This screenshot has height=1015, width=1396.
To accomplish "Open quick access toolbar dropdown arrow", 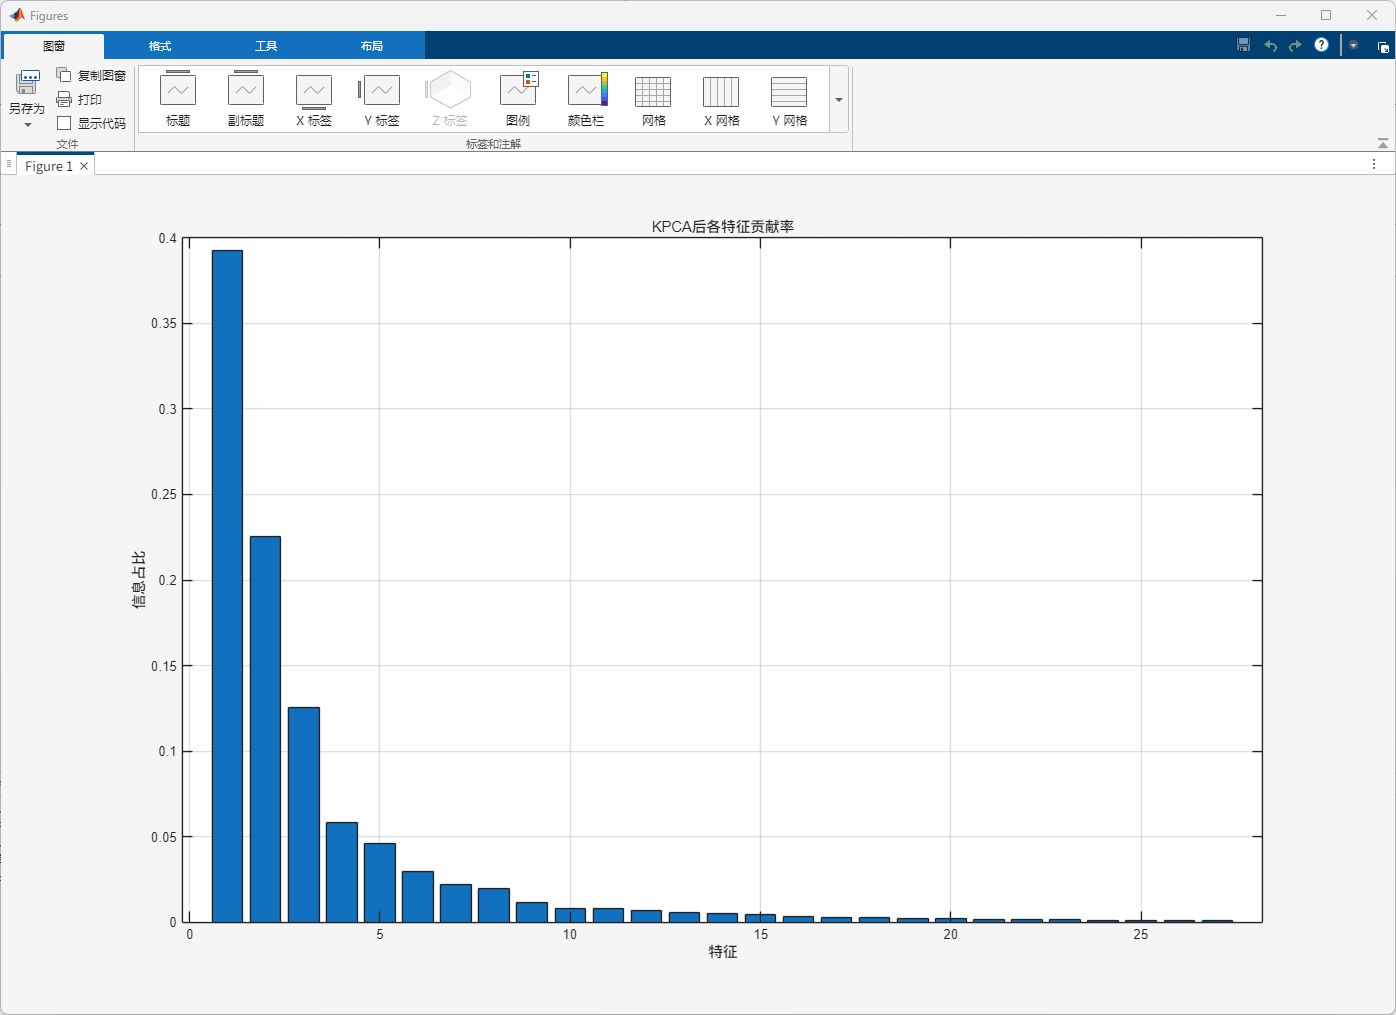I will [1353, 45].
